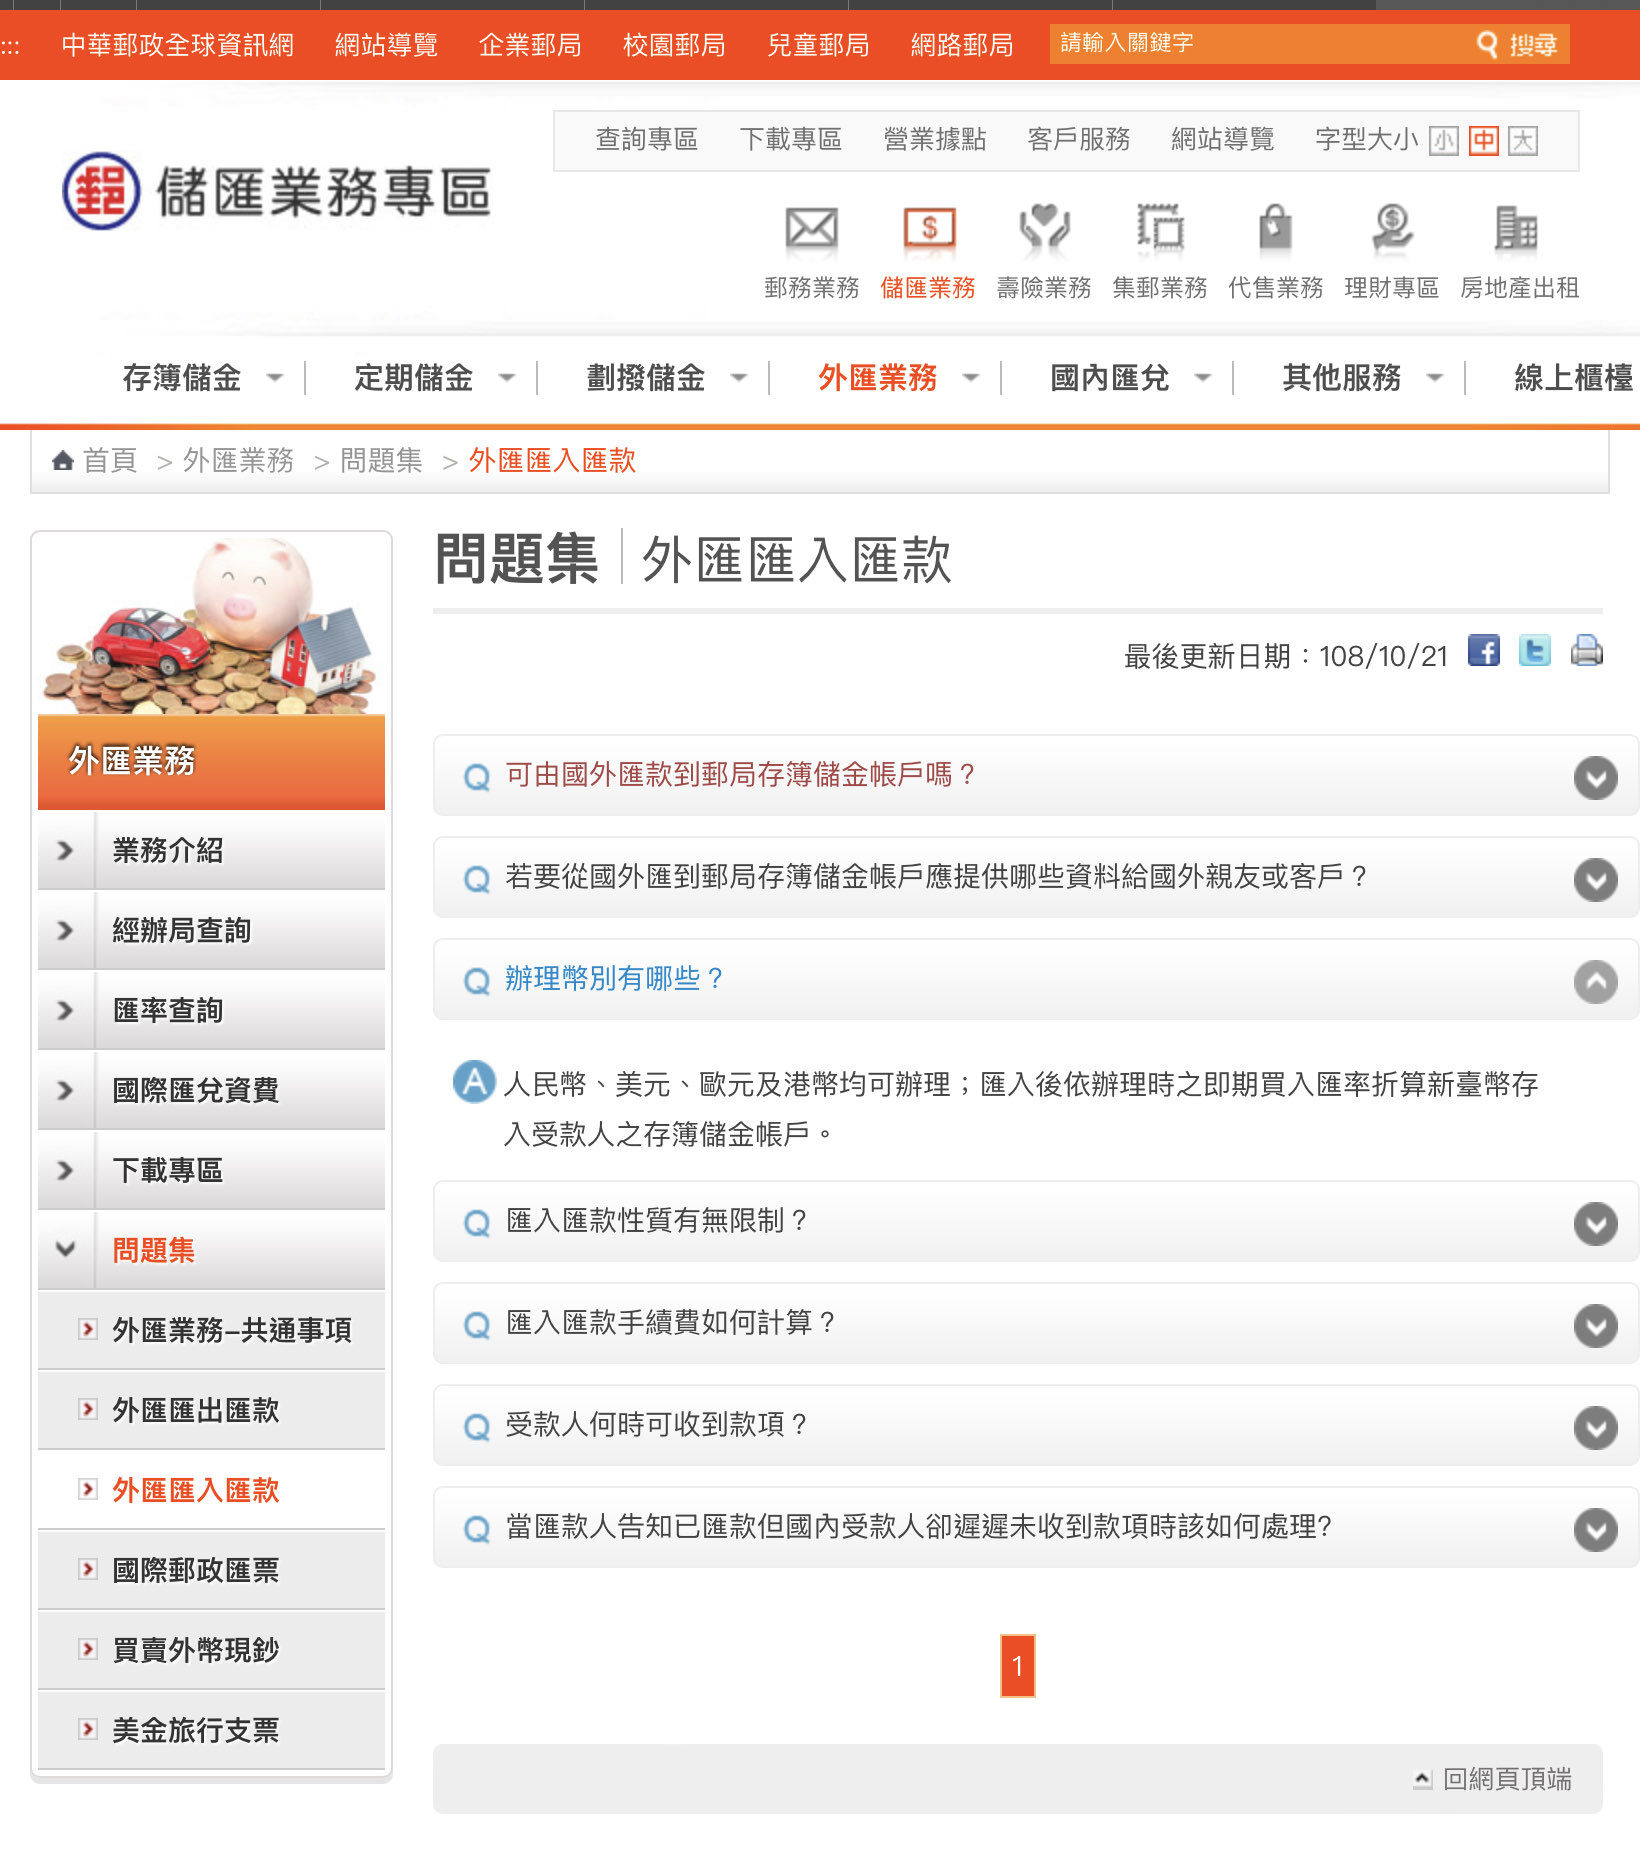Click 網站導覽 in gray utility bar
This screenshot has height=1854, width=1640.
point(1223,140)
